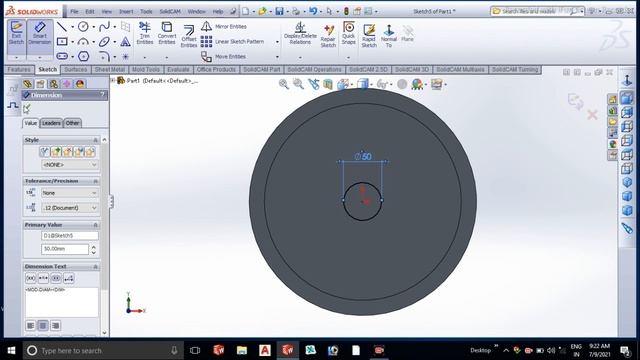Click Repair Sketch tool

point(328,36)
